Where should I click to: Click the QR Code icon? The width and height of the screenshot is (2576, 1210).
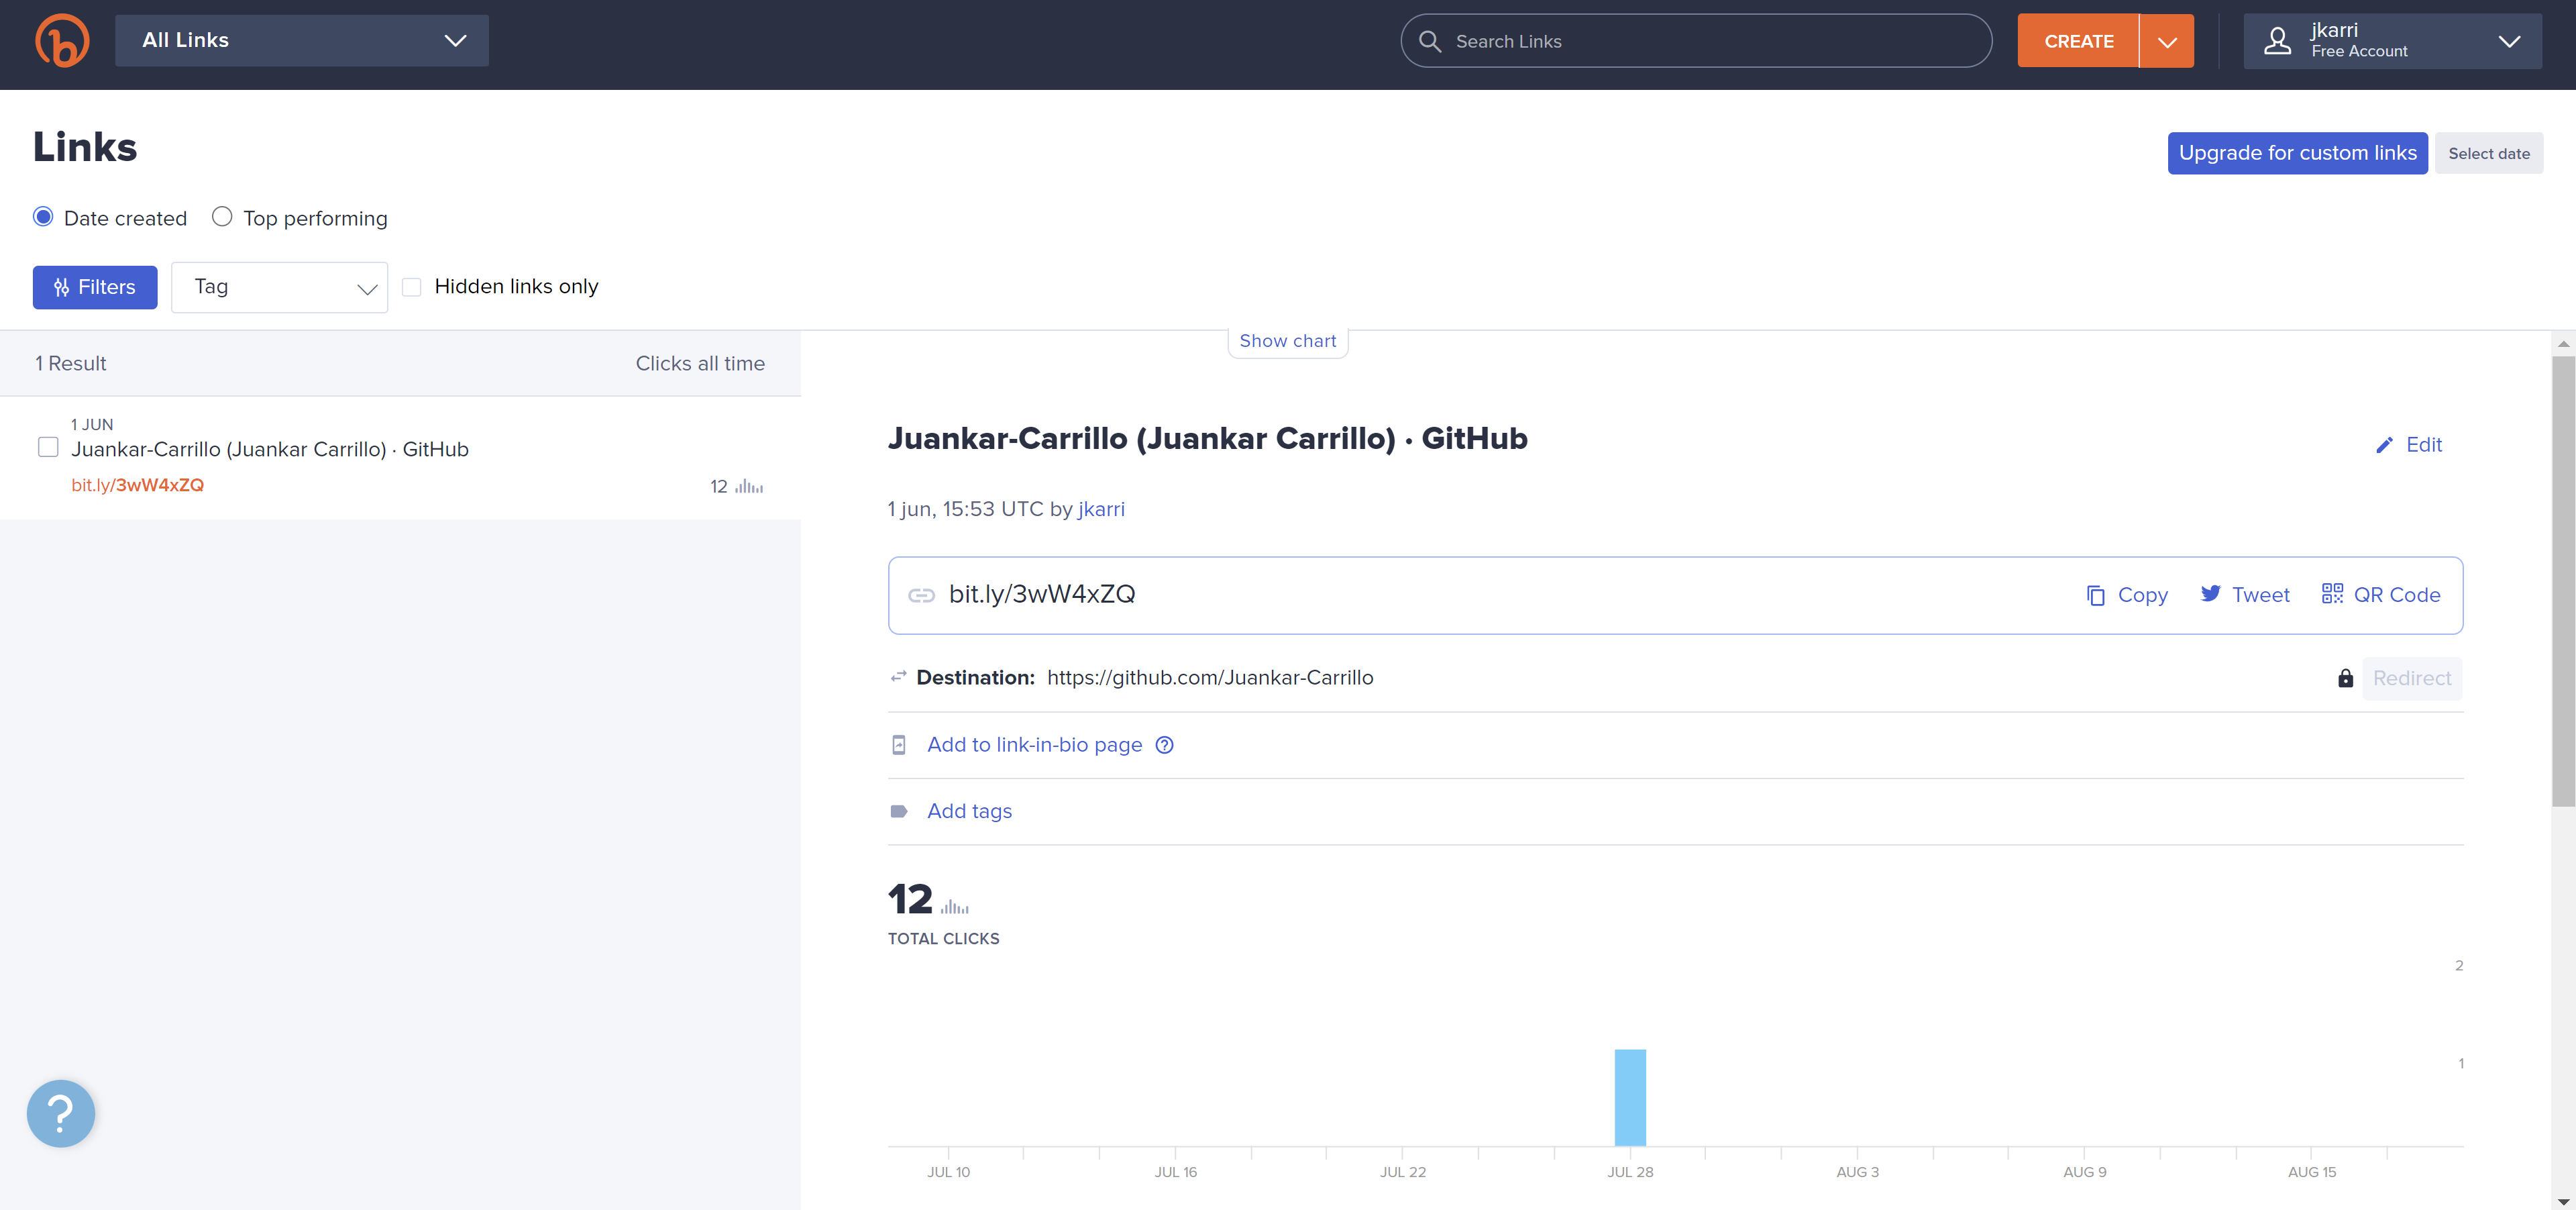[2332, 594]
